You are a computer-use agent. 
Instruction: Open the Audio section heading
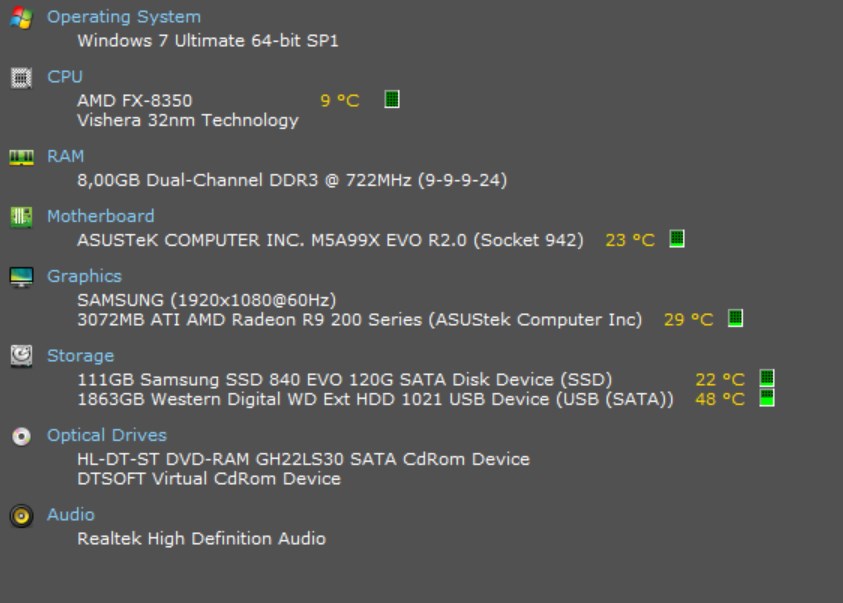pos(71,515)
